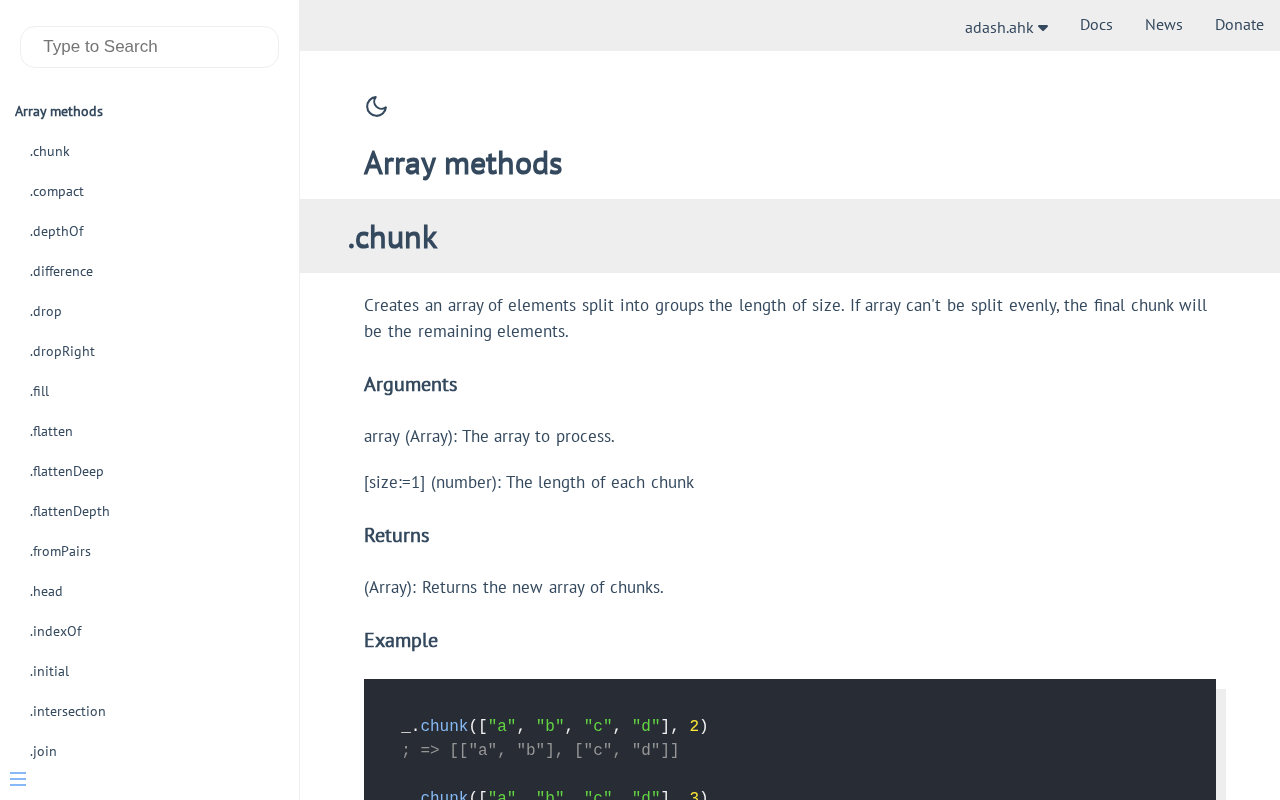Open the .fromPairs method link
Viewport: 1280px width, 800px height.
[60, 551]
